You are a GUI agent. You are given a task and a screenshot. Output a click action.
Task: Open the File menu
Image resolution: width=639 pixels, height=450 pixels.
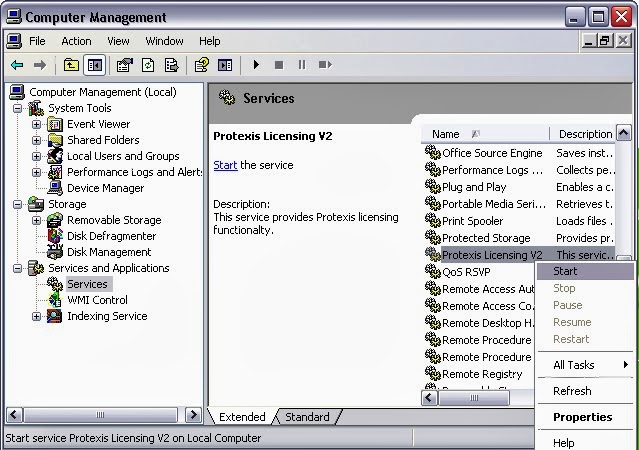[x=37, y=41]
